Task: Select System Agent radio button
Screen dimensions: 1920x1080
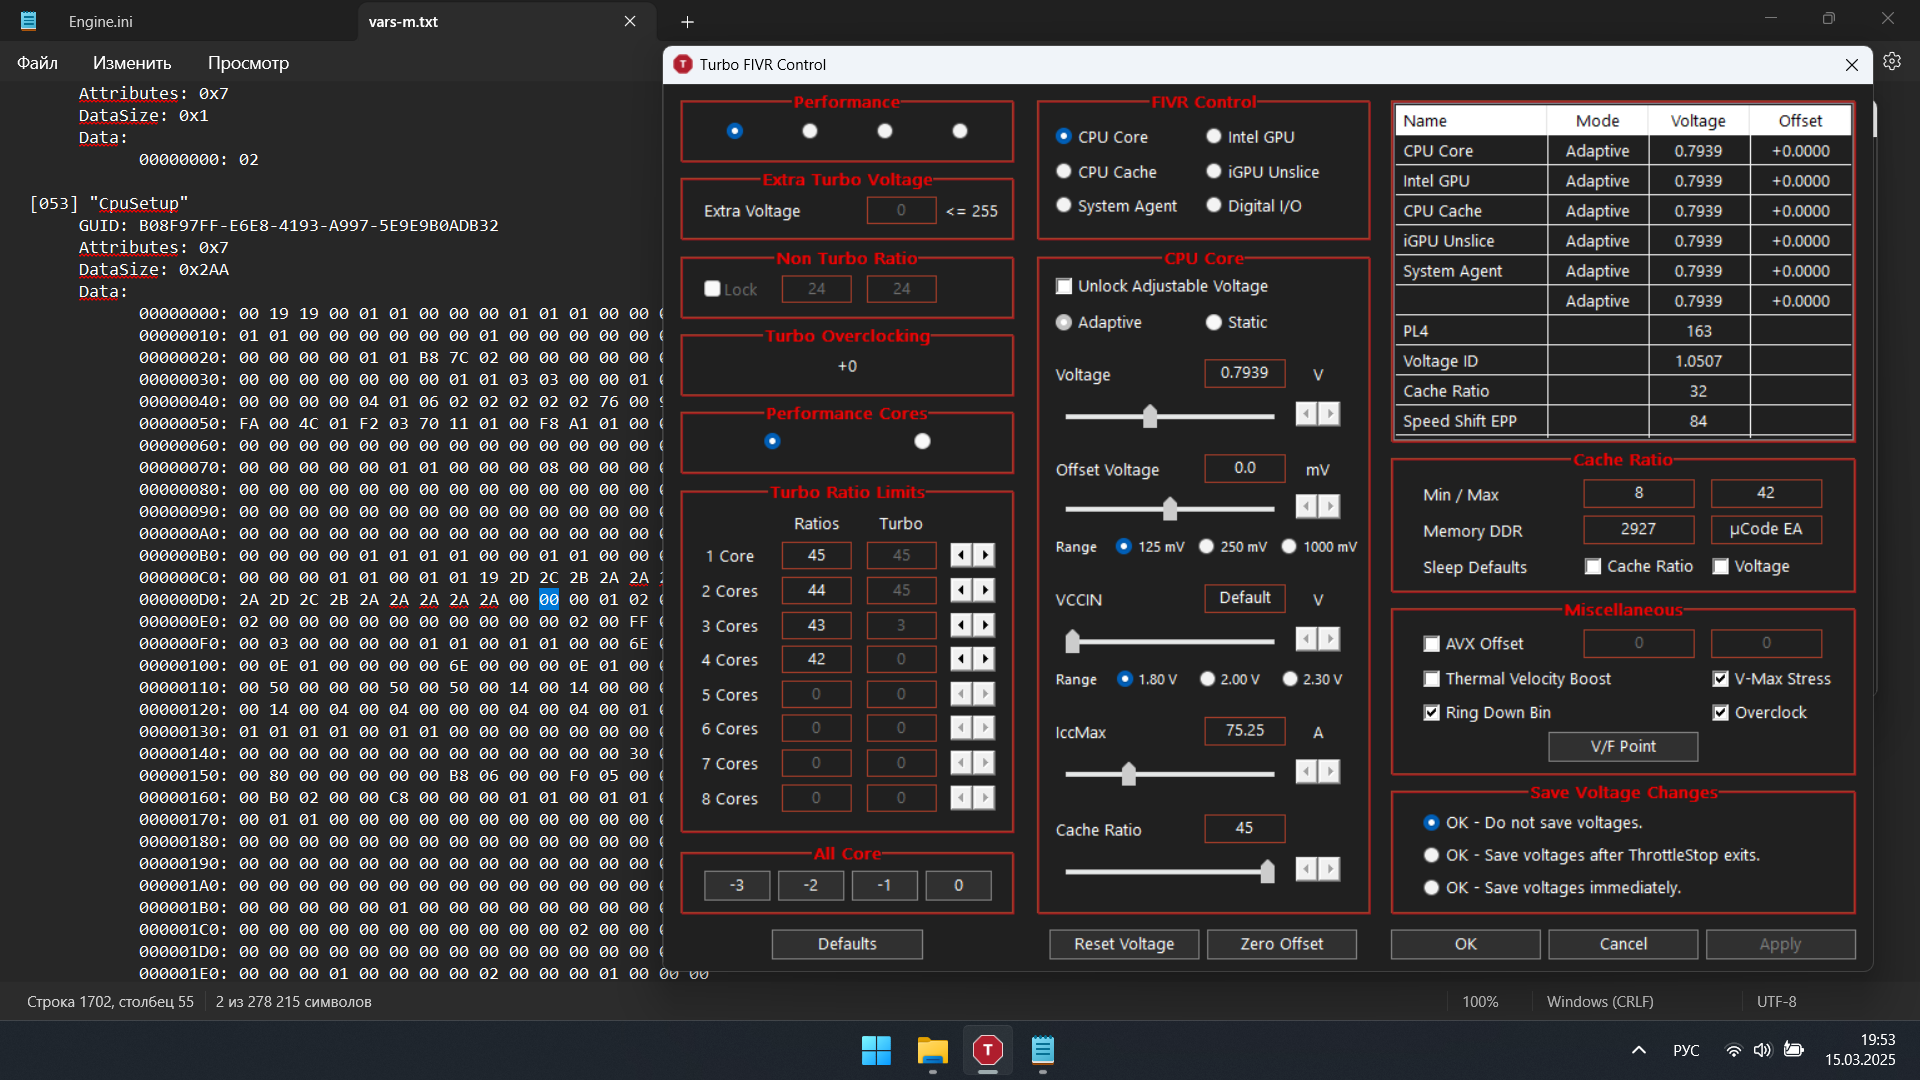Action: click(1064, 206)
